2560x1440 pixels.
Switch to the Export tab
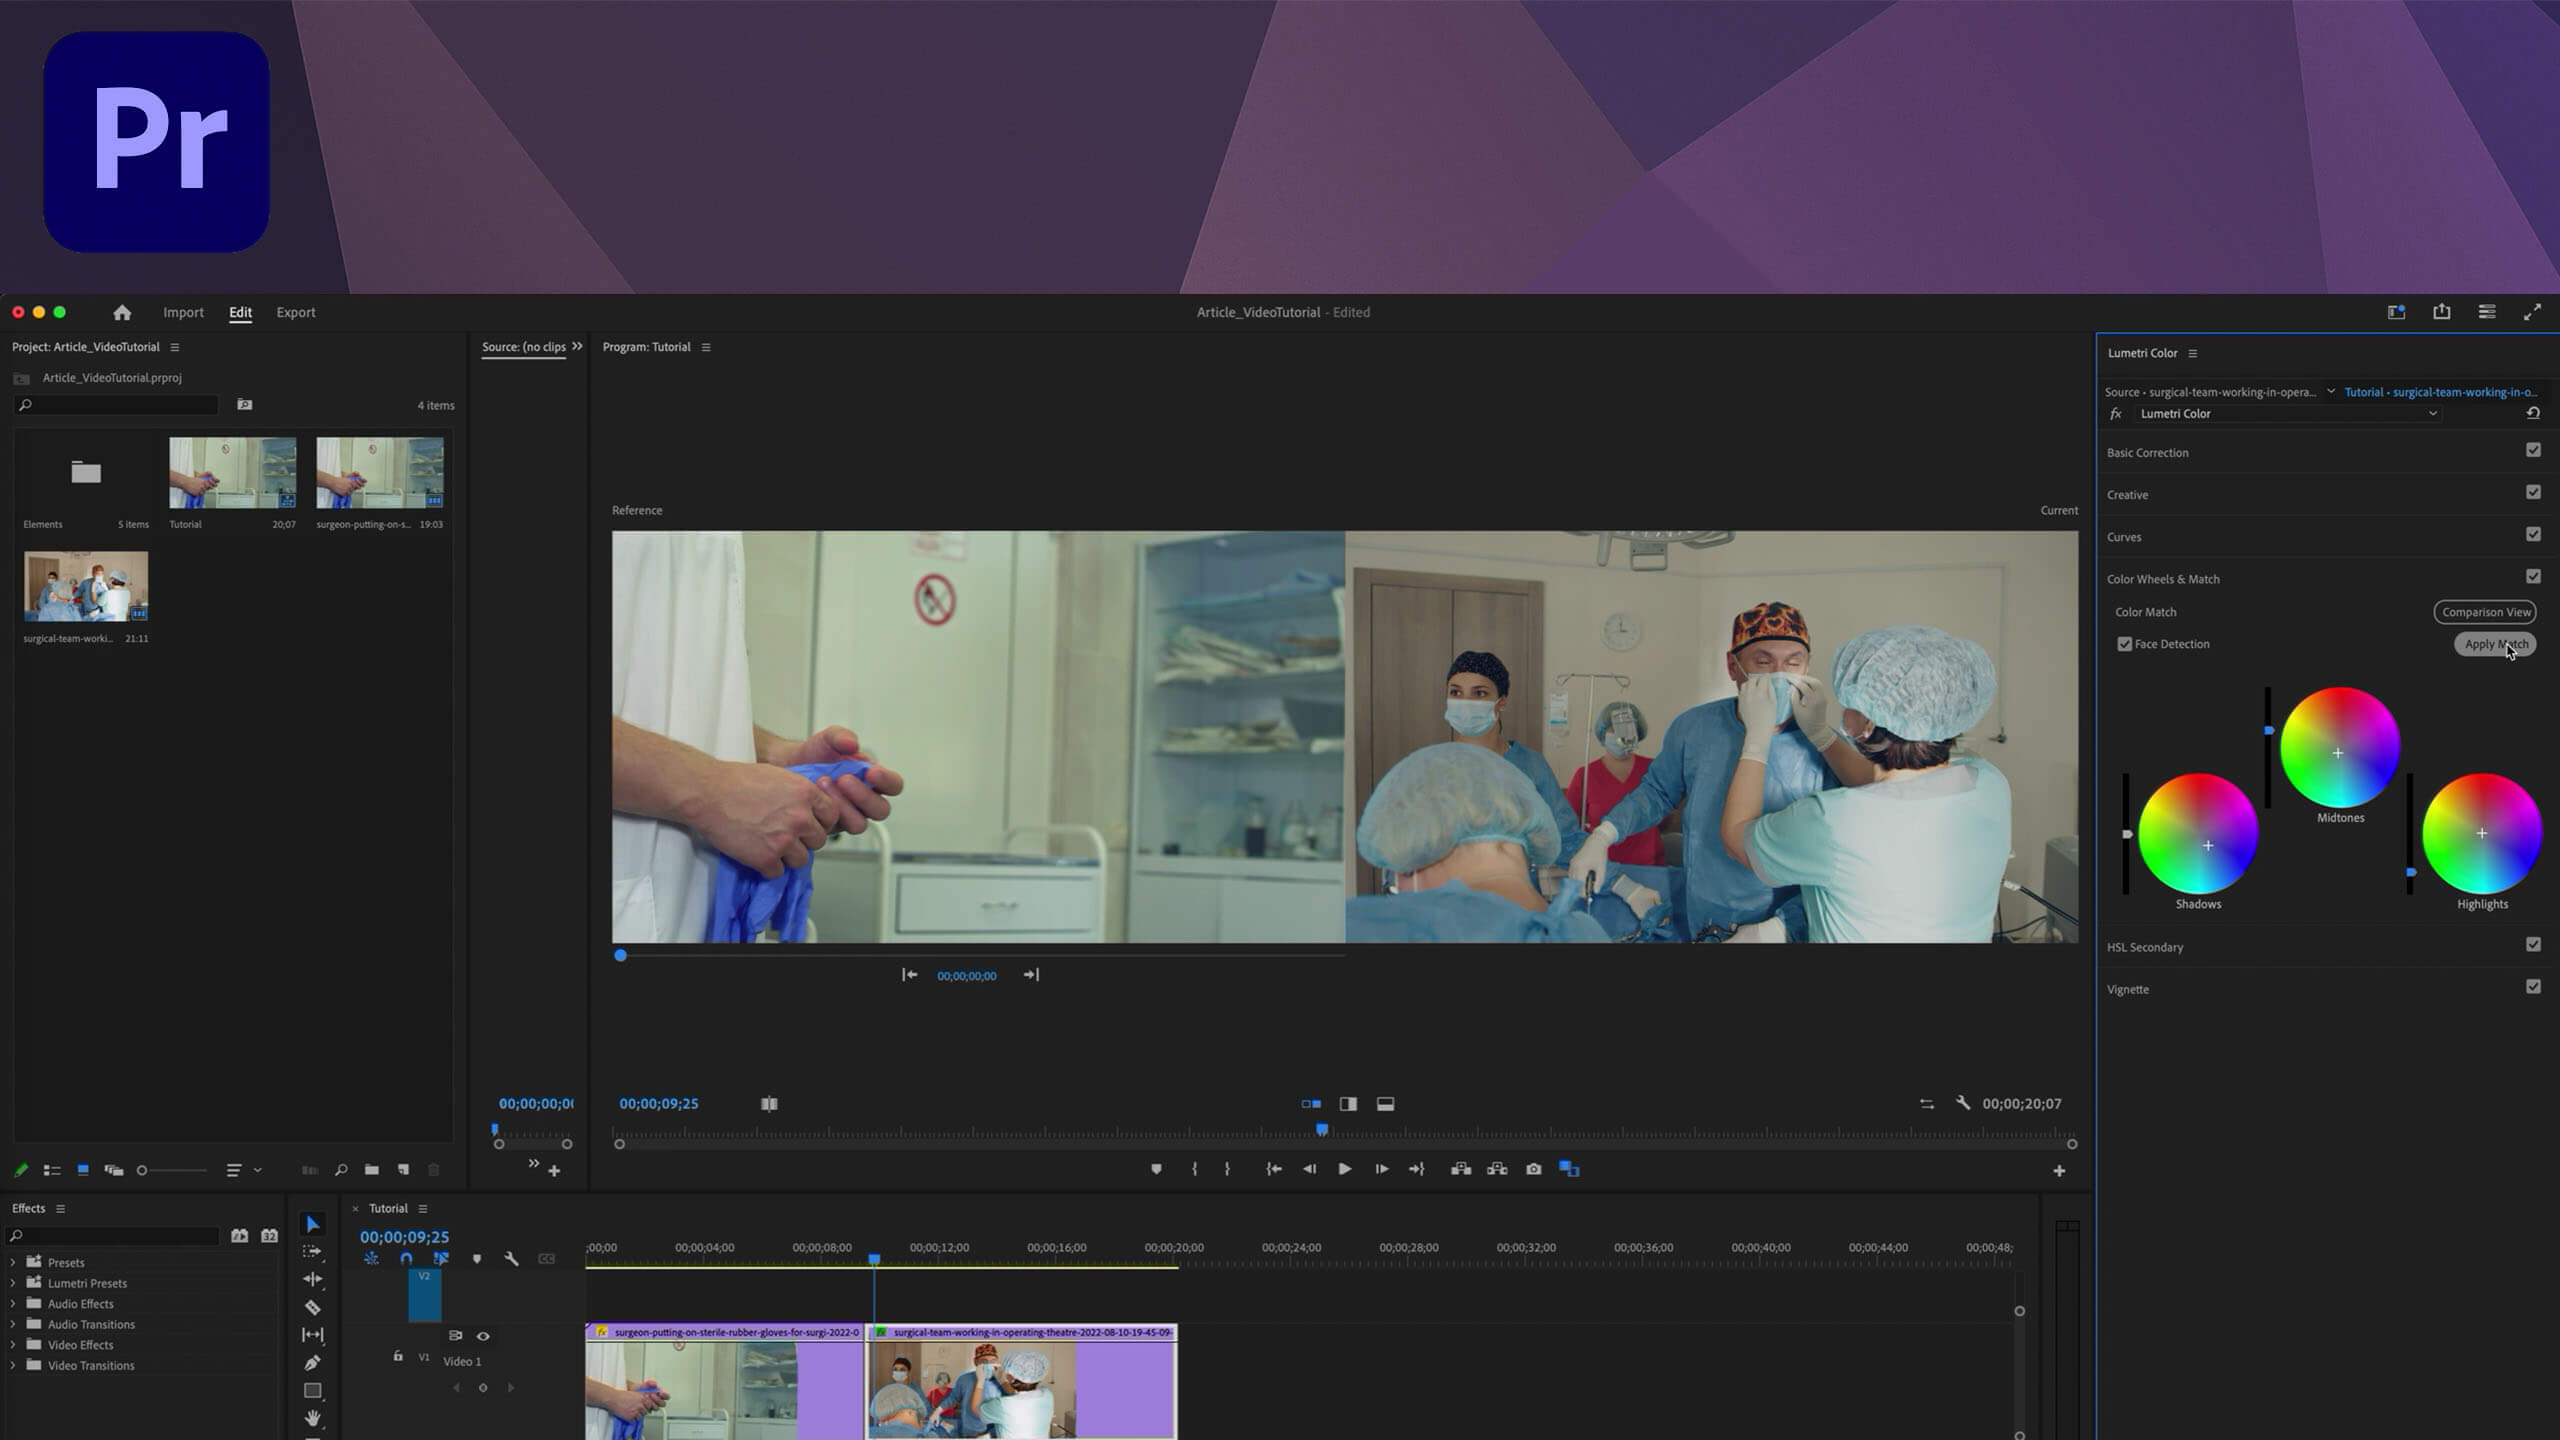[x=295, y=312]
